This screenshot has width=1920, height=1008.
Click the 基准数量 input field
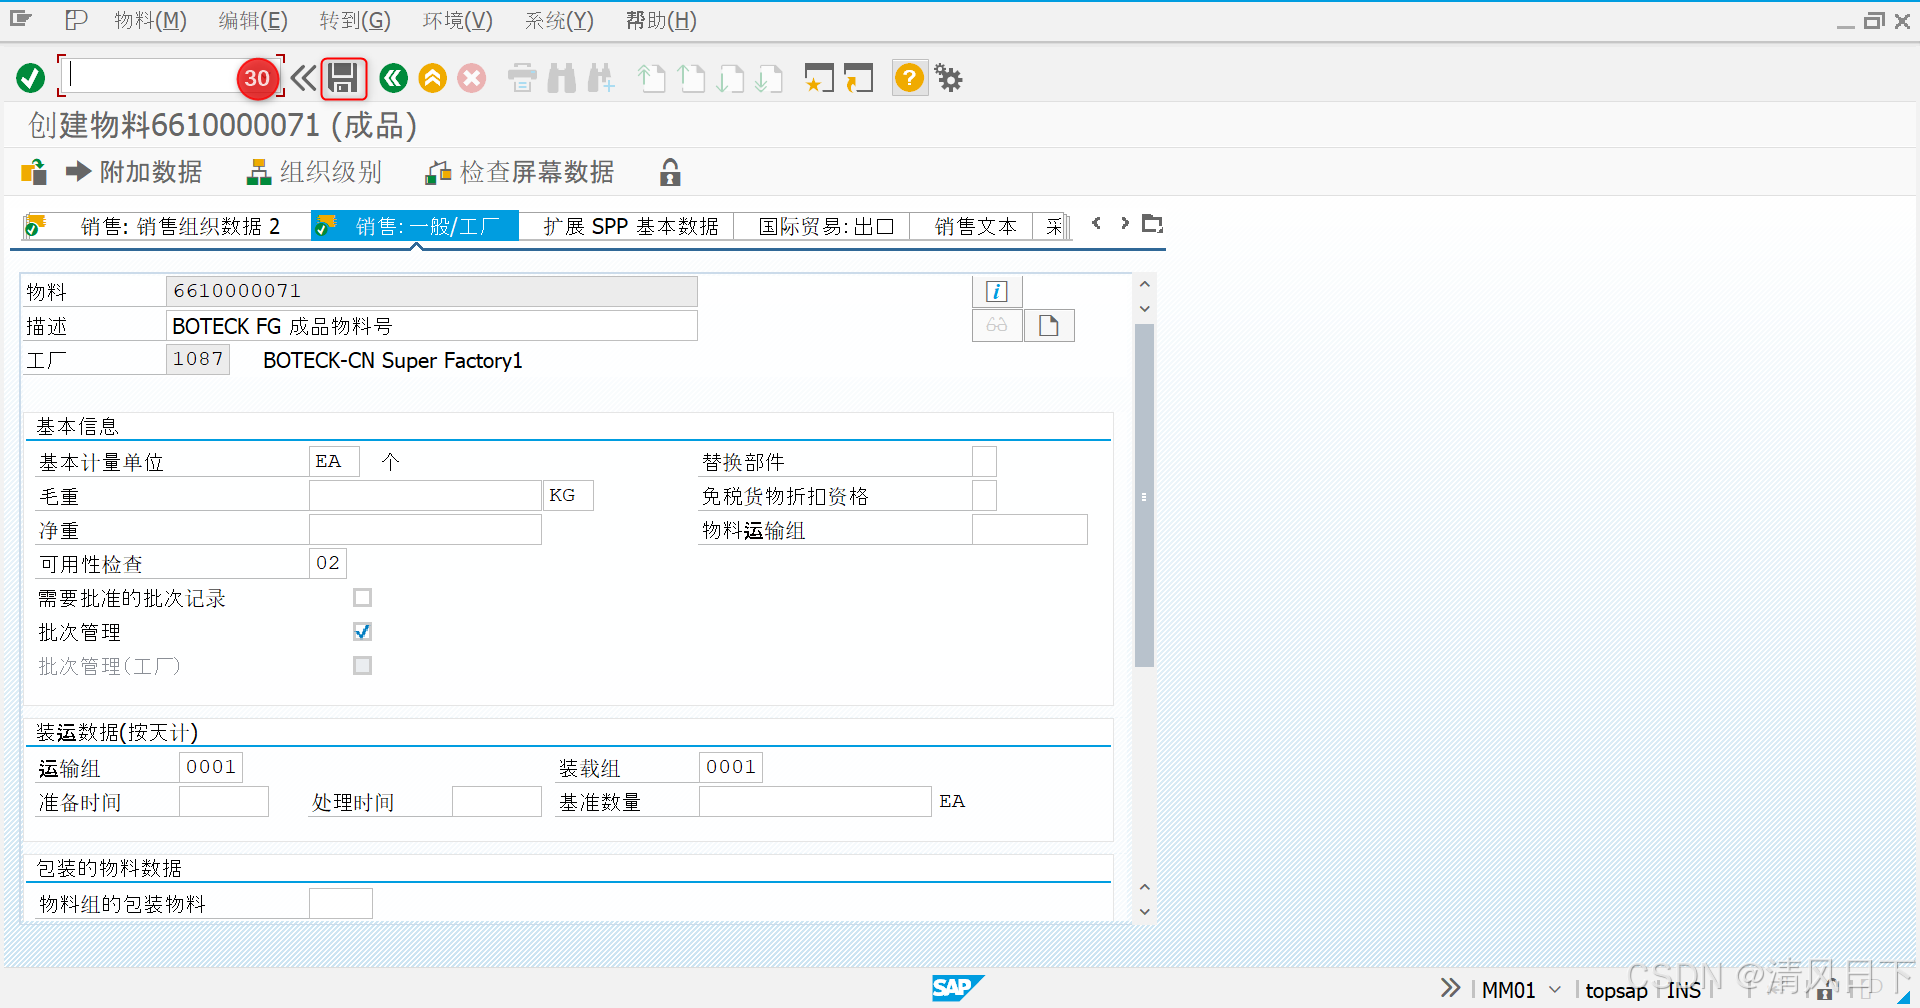815,801
